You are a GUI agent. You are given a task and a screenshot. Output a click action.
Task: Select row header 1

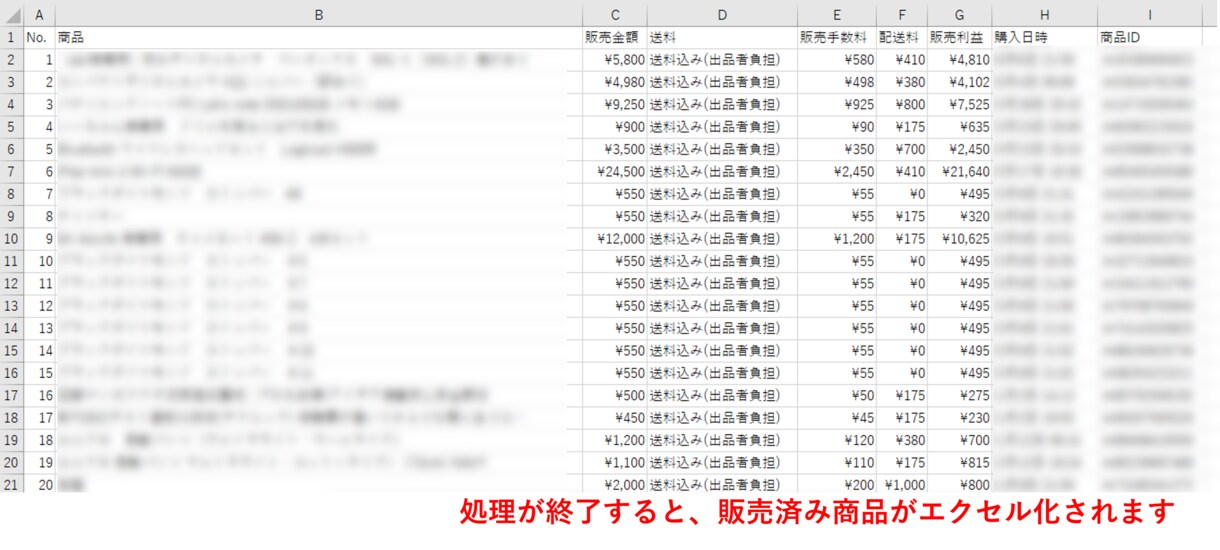coord(11,37)
